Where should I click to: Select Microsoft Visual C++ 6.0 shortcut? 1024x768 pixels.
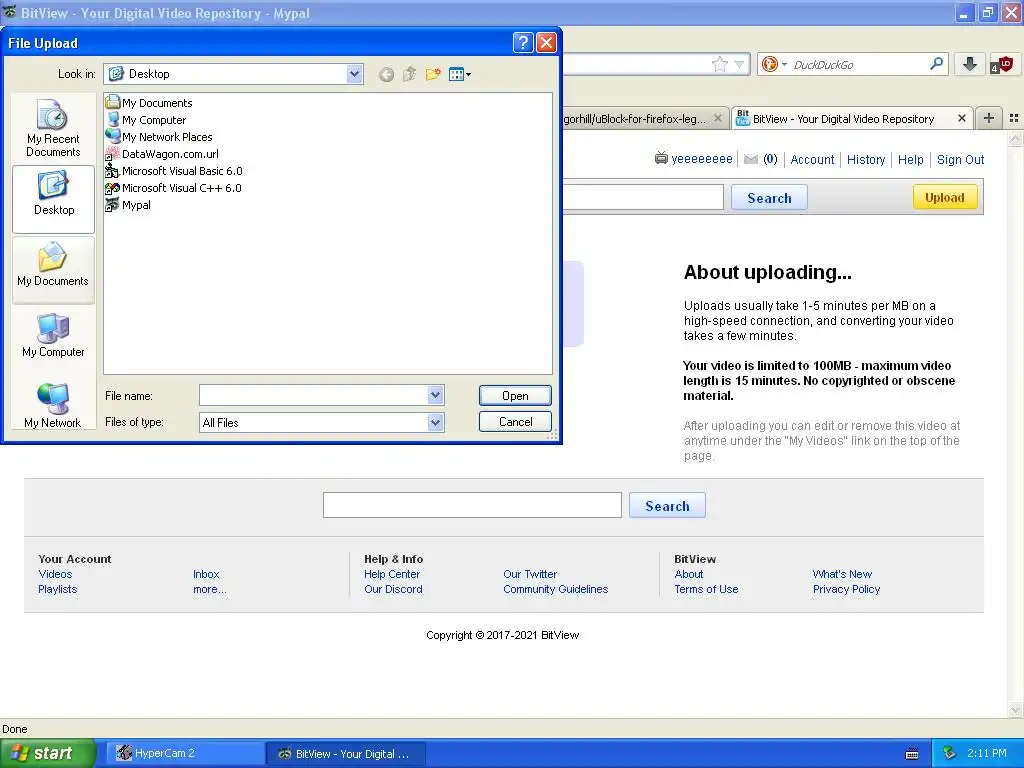[173, 187]
